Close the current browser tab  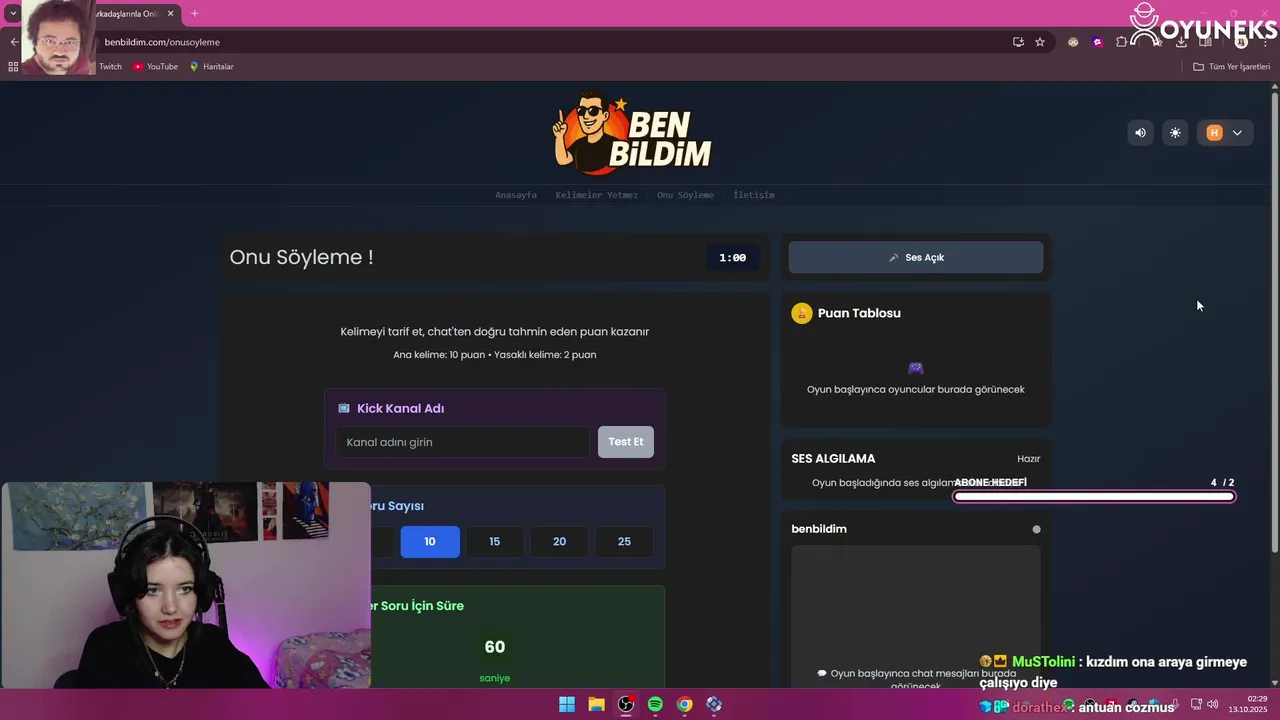170,13
